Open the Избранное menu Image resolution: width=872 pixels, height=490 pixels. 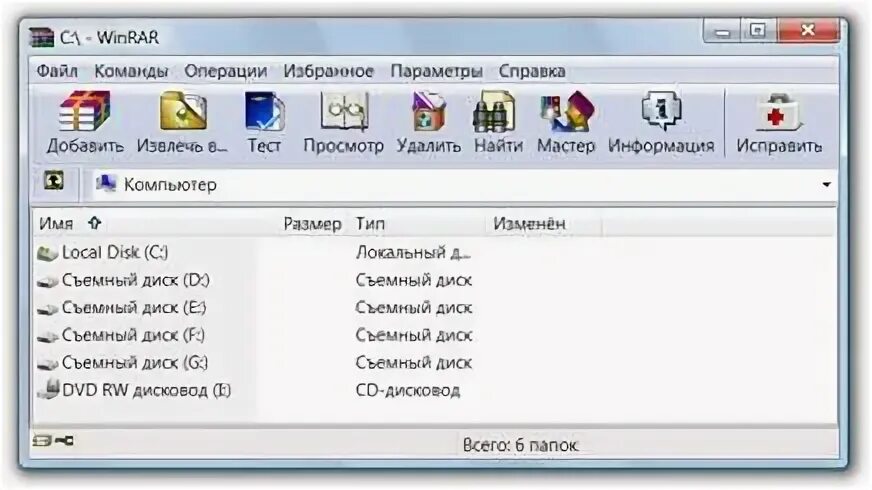tap(329, 71)
